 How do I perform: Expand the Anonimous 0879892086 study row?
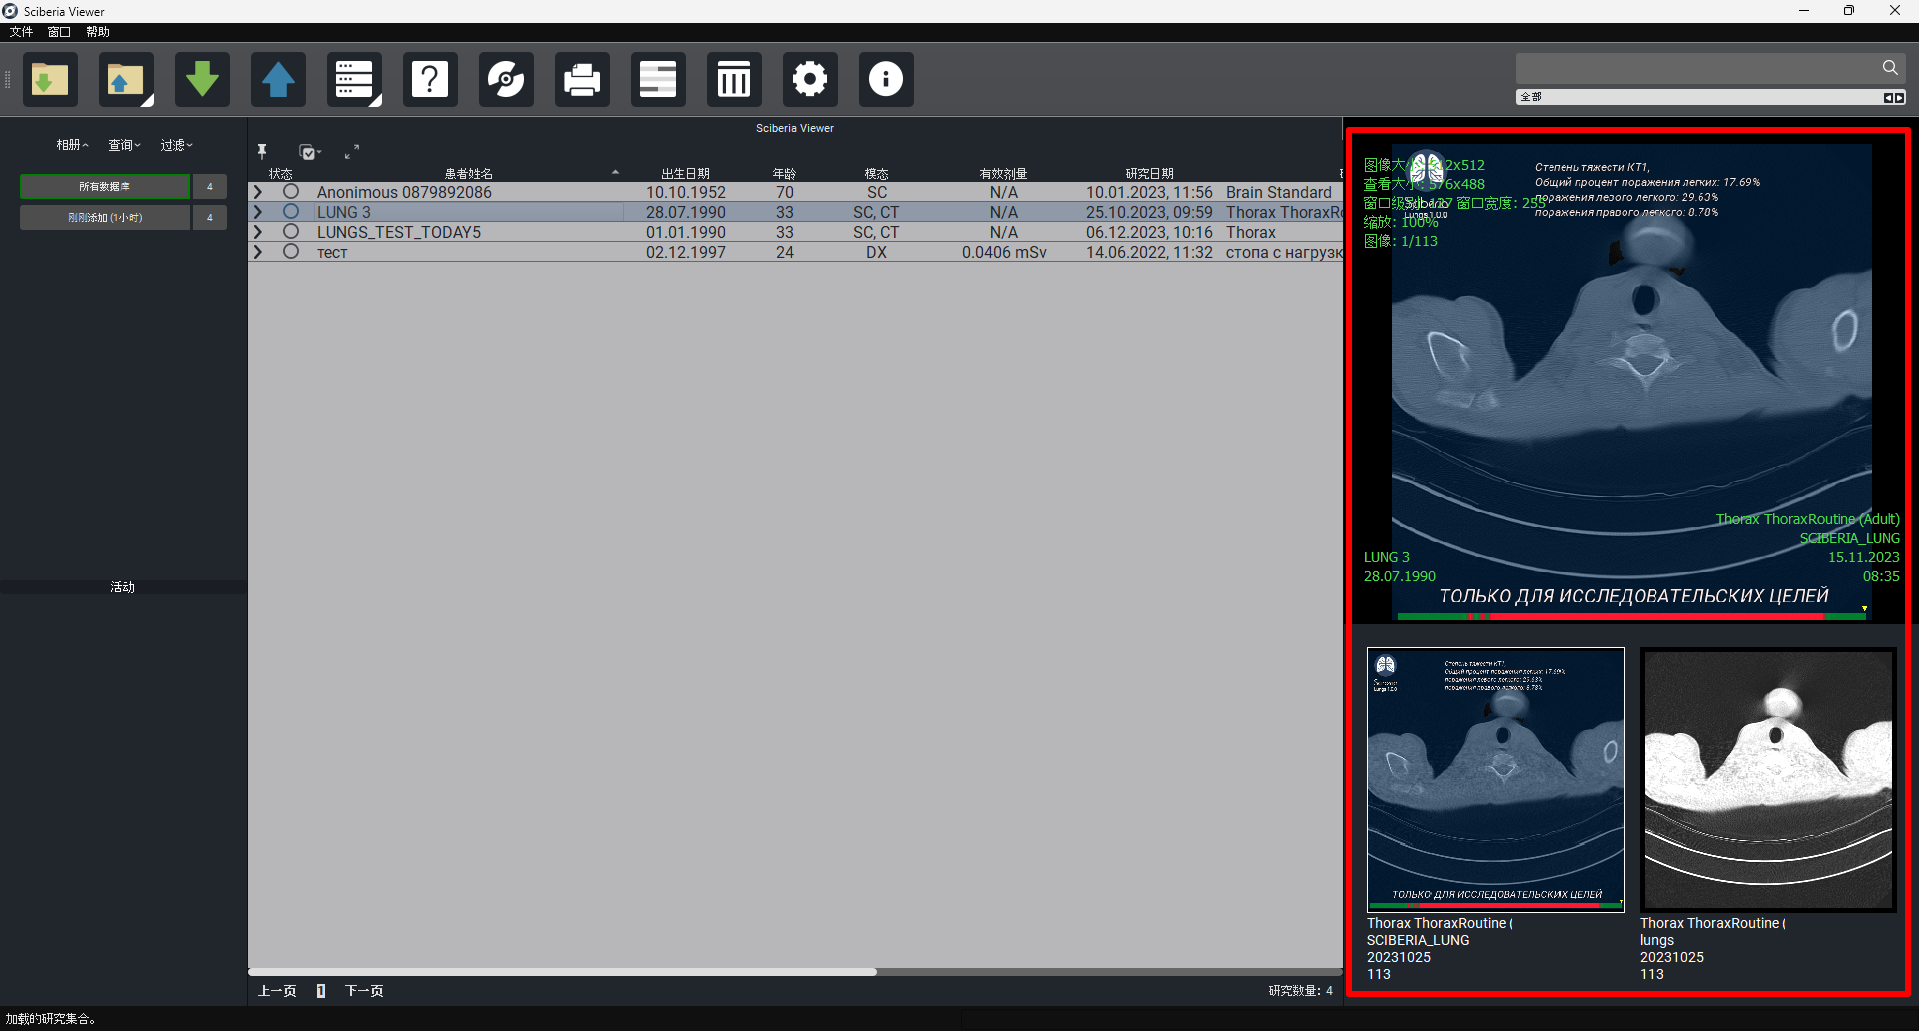point(258,192)
